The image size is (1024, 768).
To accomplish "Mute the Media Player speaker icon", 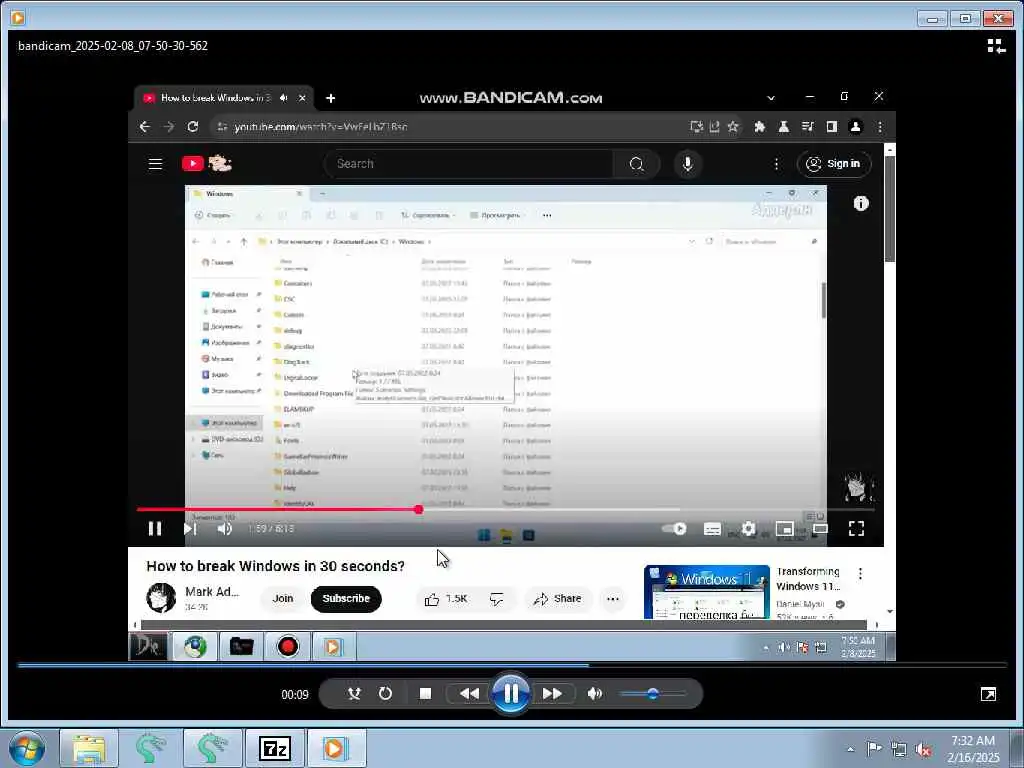I will point(594,694).
